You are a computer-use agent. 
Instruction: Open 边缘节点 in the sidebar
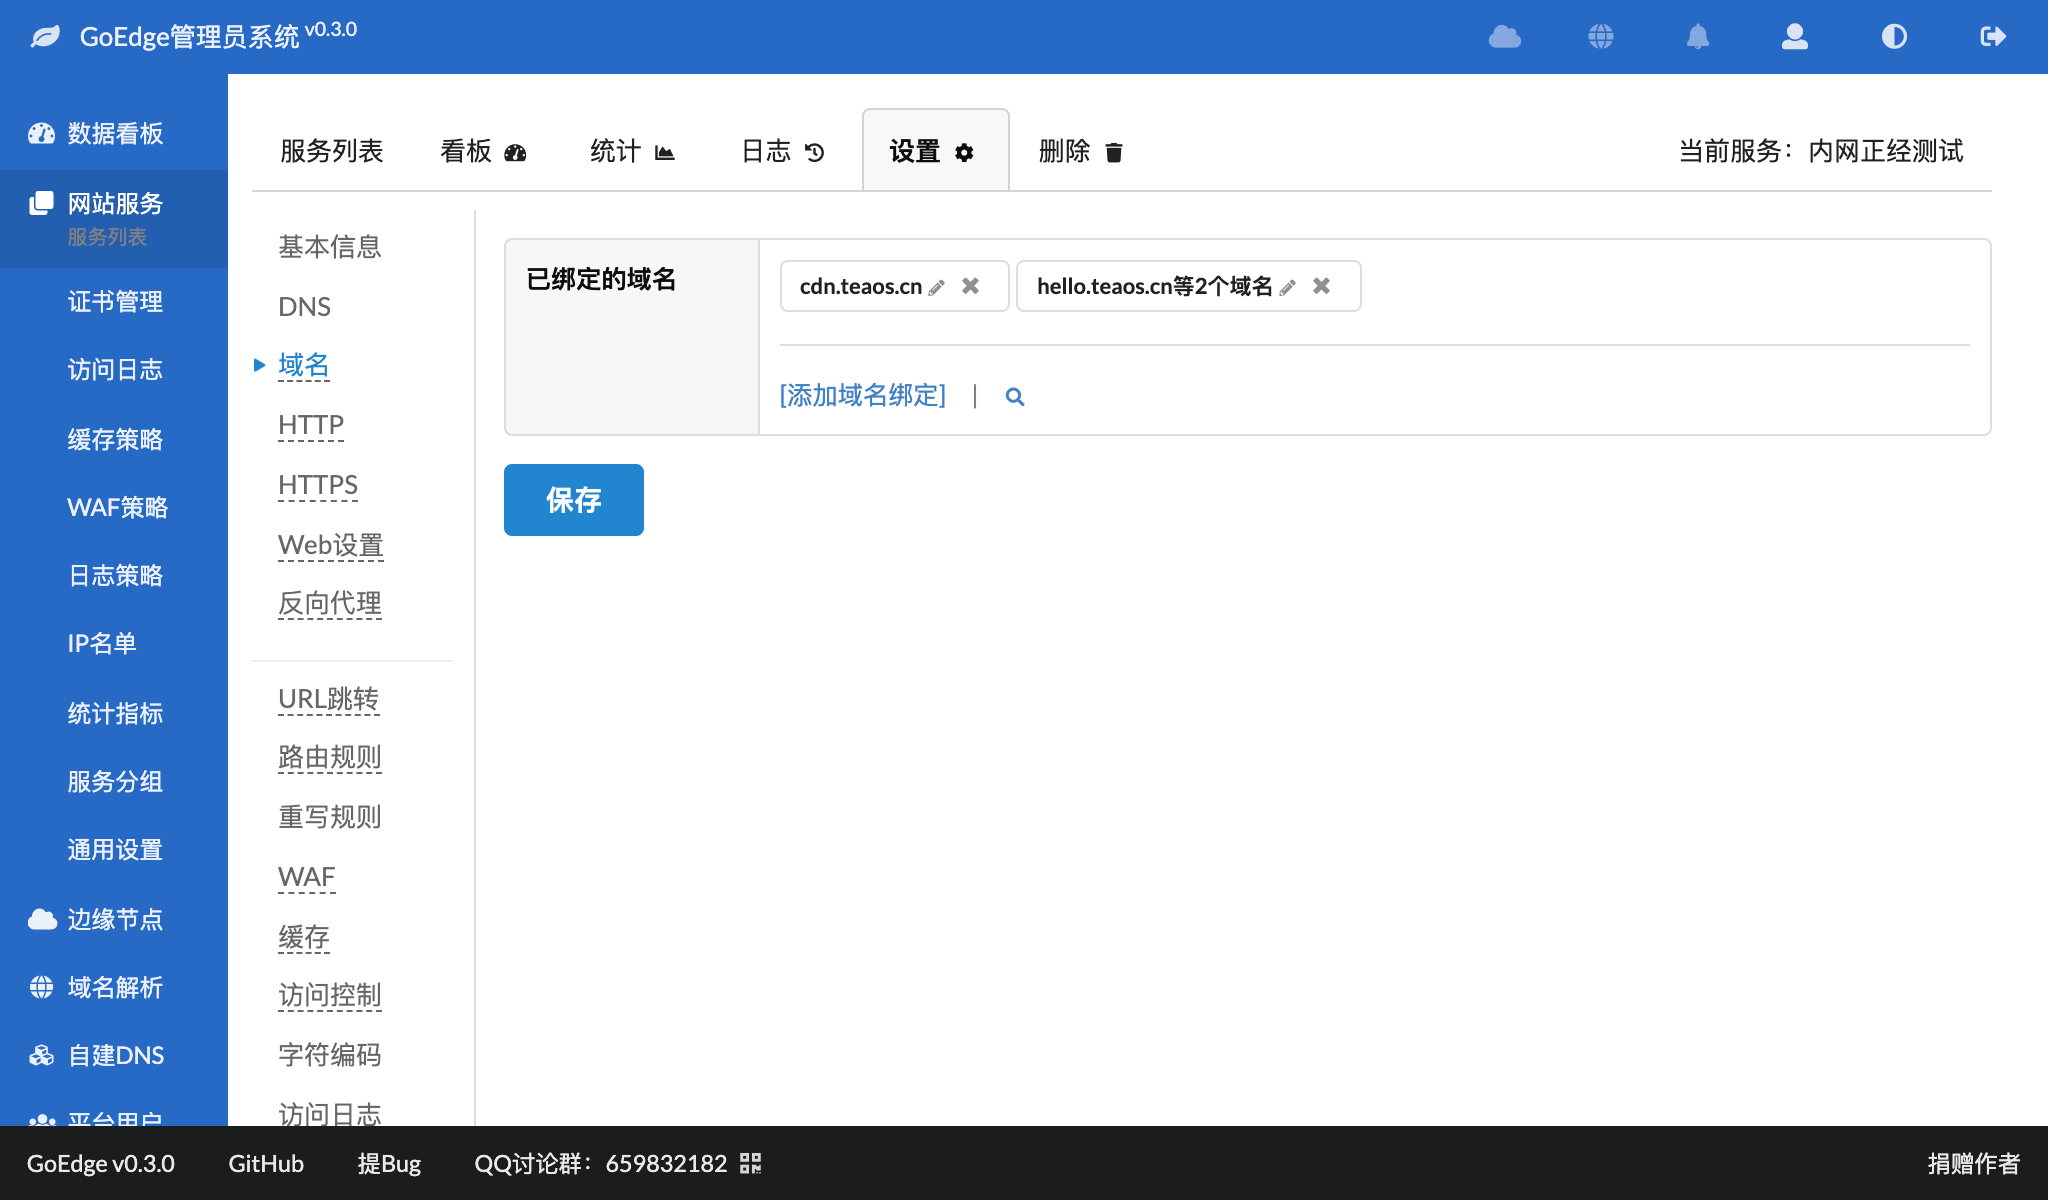click(114, 920)
